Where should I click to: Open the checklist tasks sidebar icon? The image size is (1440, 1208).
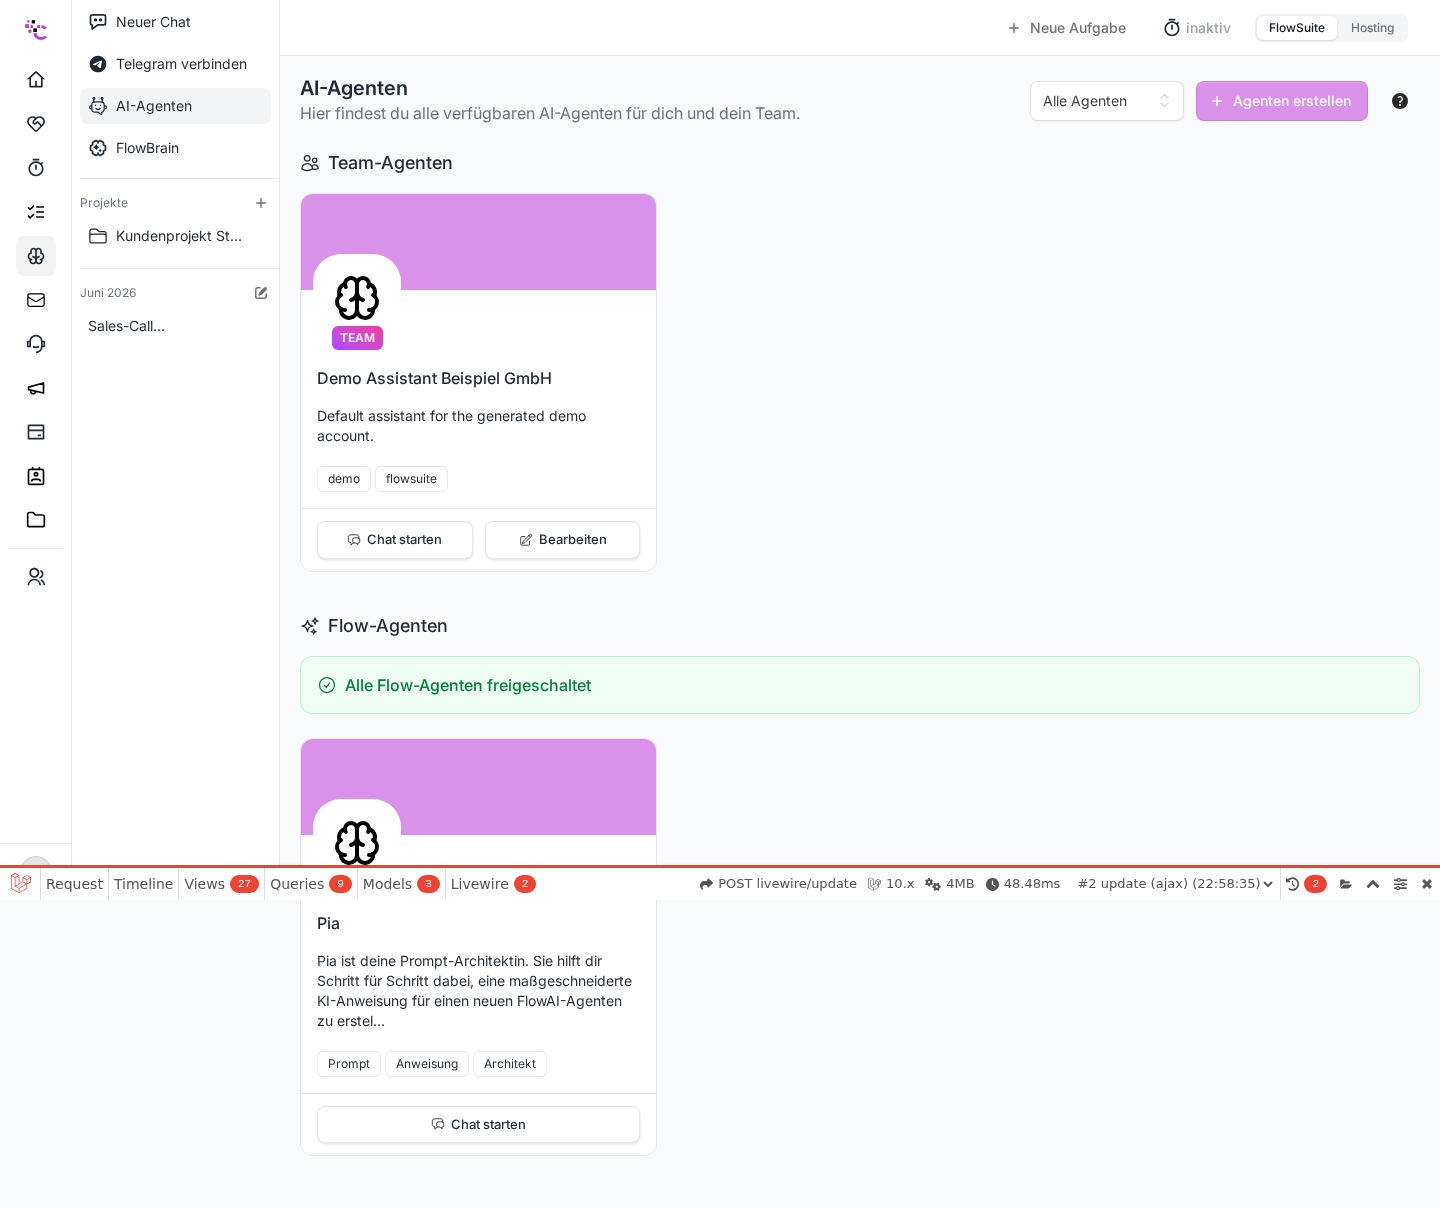click(36, 212)
